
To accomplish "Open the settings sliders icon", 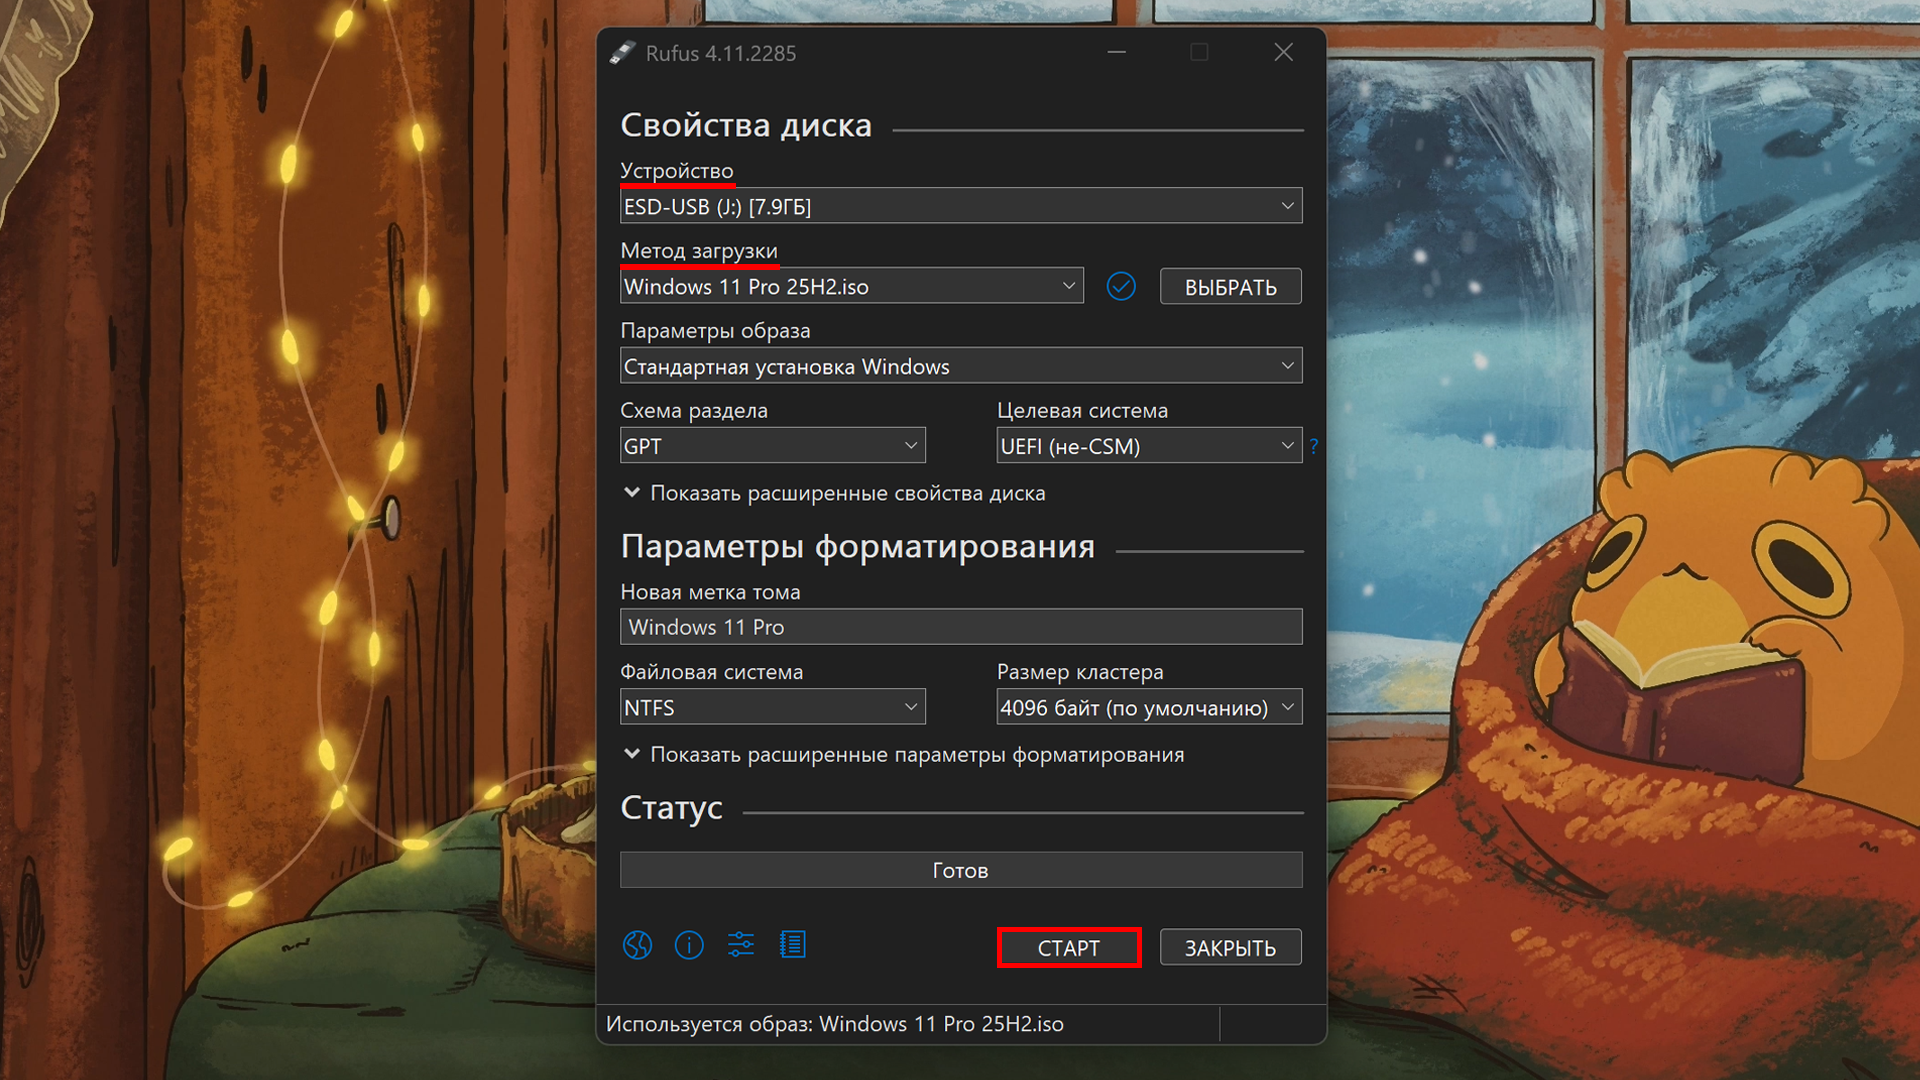I will pyautogui.click(x=741, y=945).
